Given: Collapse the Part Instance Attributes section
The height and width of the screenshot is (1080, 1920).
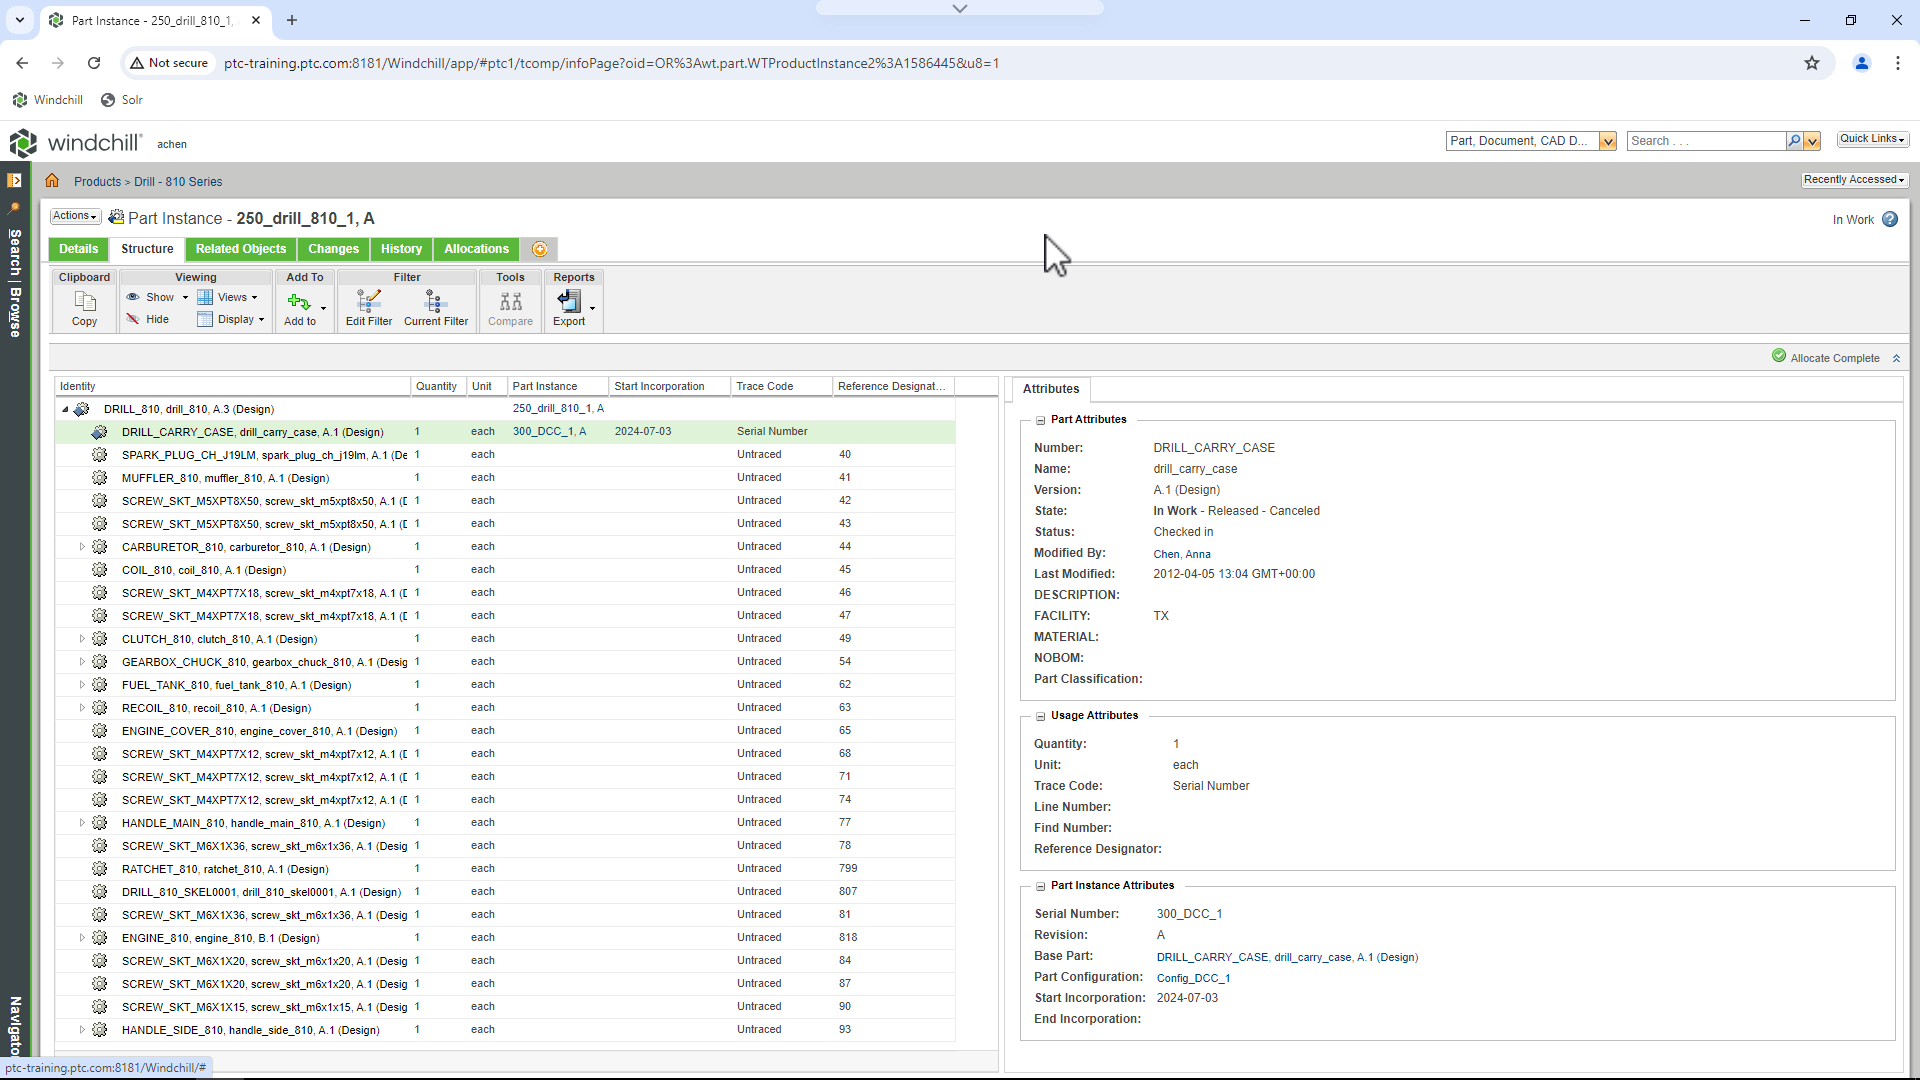Looking at the screenshot, I should (x=1040, y=886).
